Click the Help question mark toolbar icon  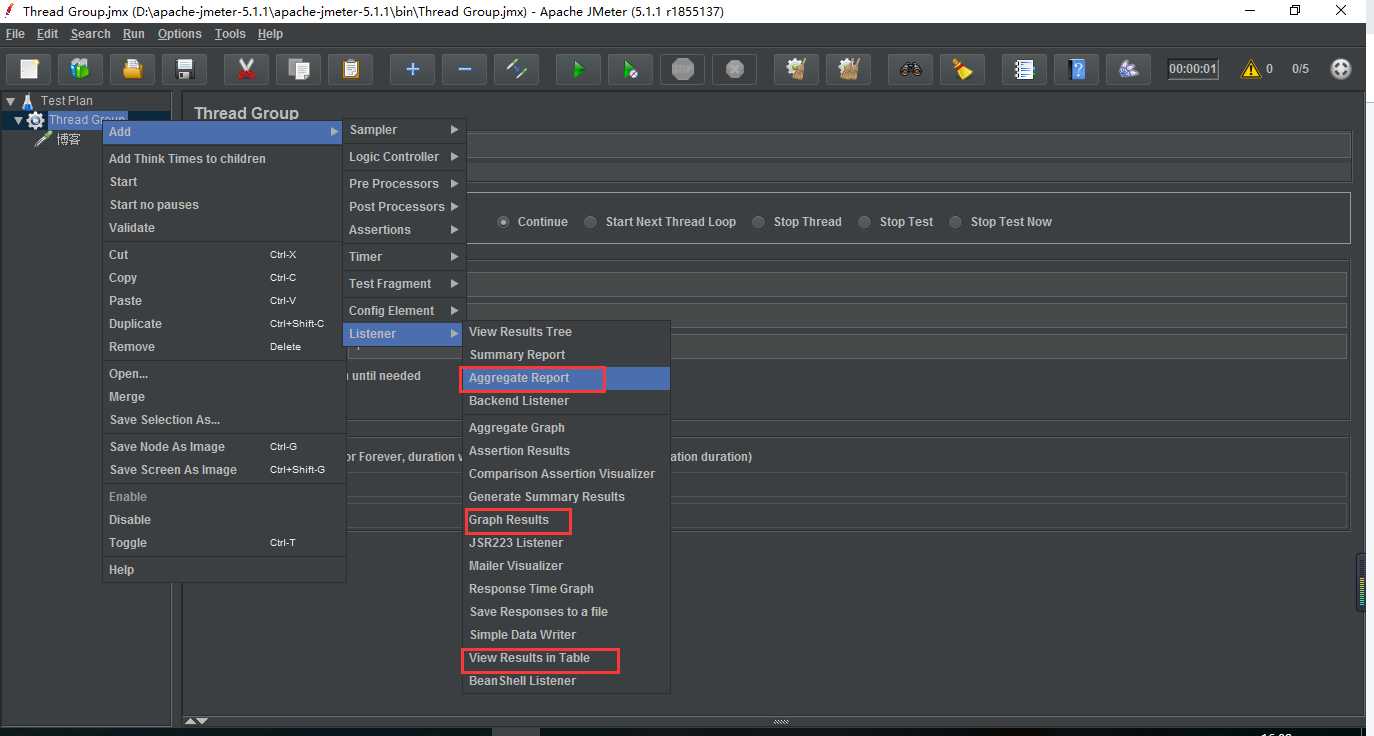click(x=1076, y=69)
